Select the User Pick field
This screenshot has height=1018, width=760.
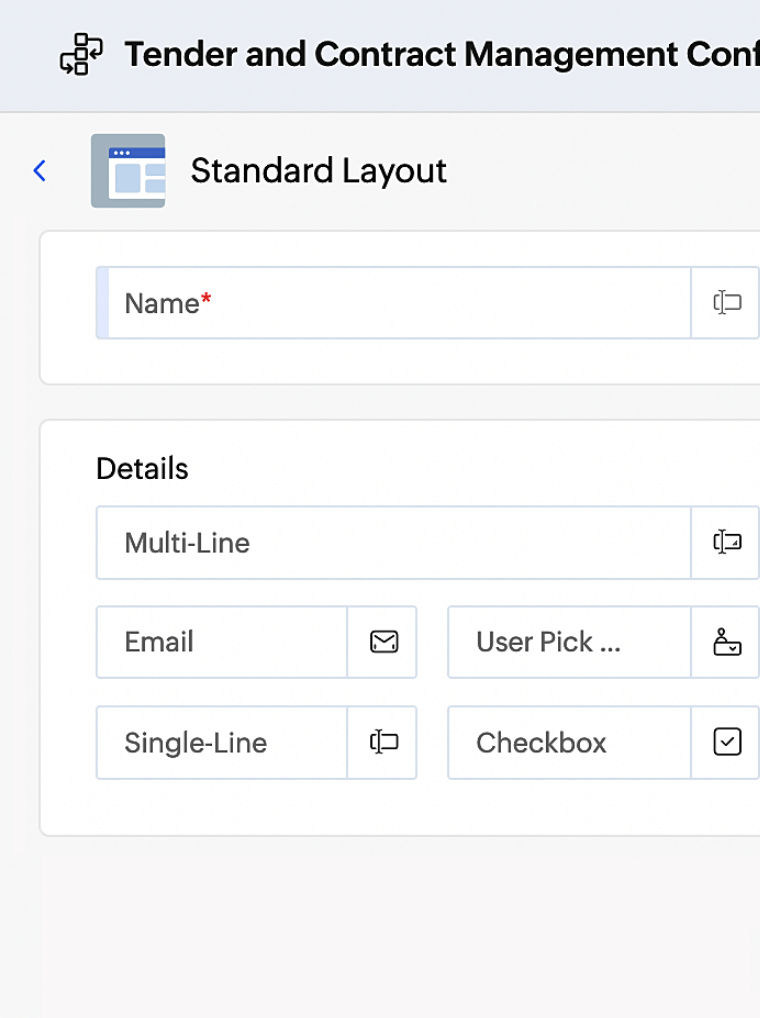[568, 642]
